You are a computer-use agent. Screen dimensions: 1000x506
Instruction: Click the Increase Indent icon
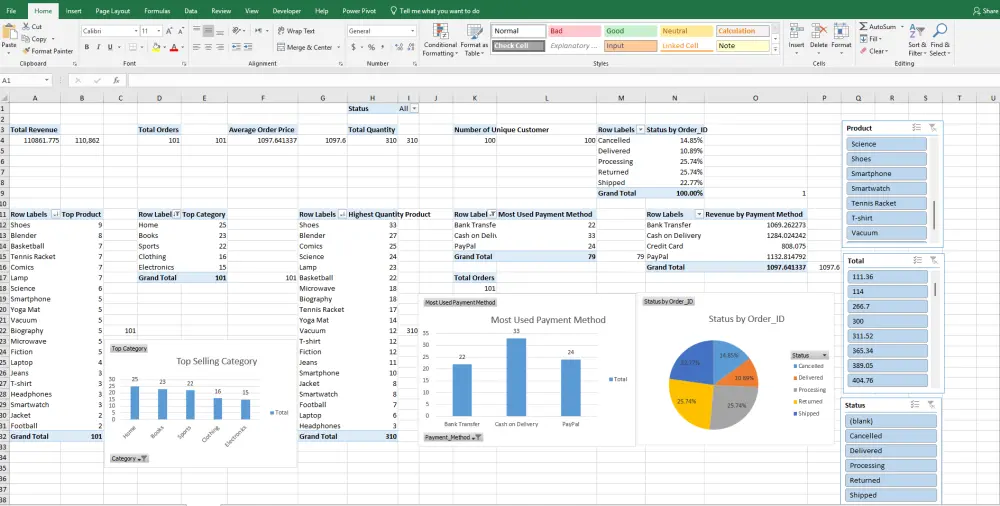point(248,47)
